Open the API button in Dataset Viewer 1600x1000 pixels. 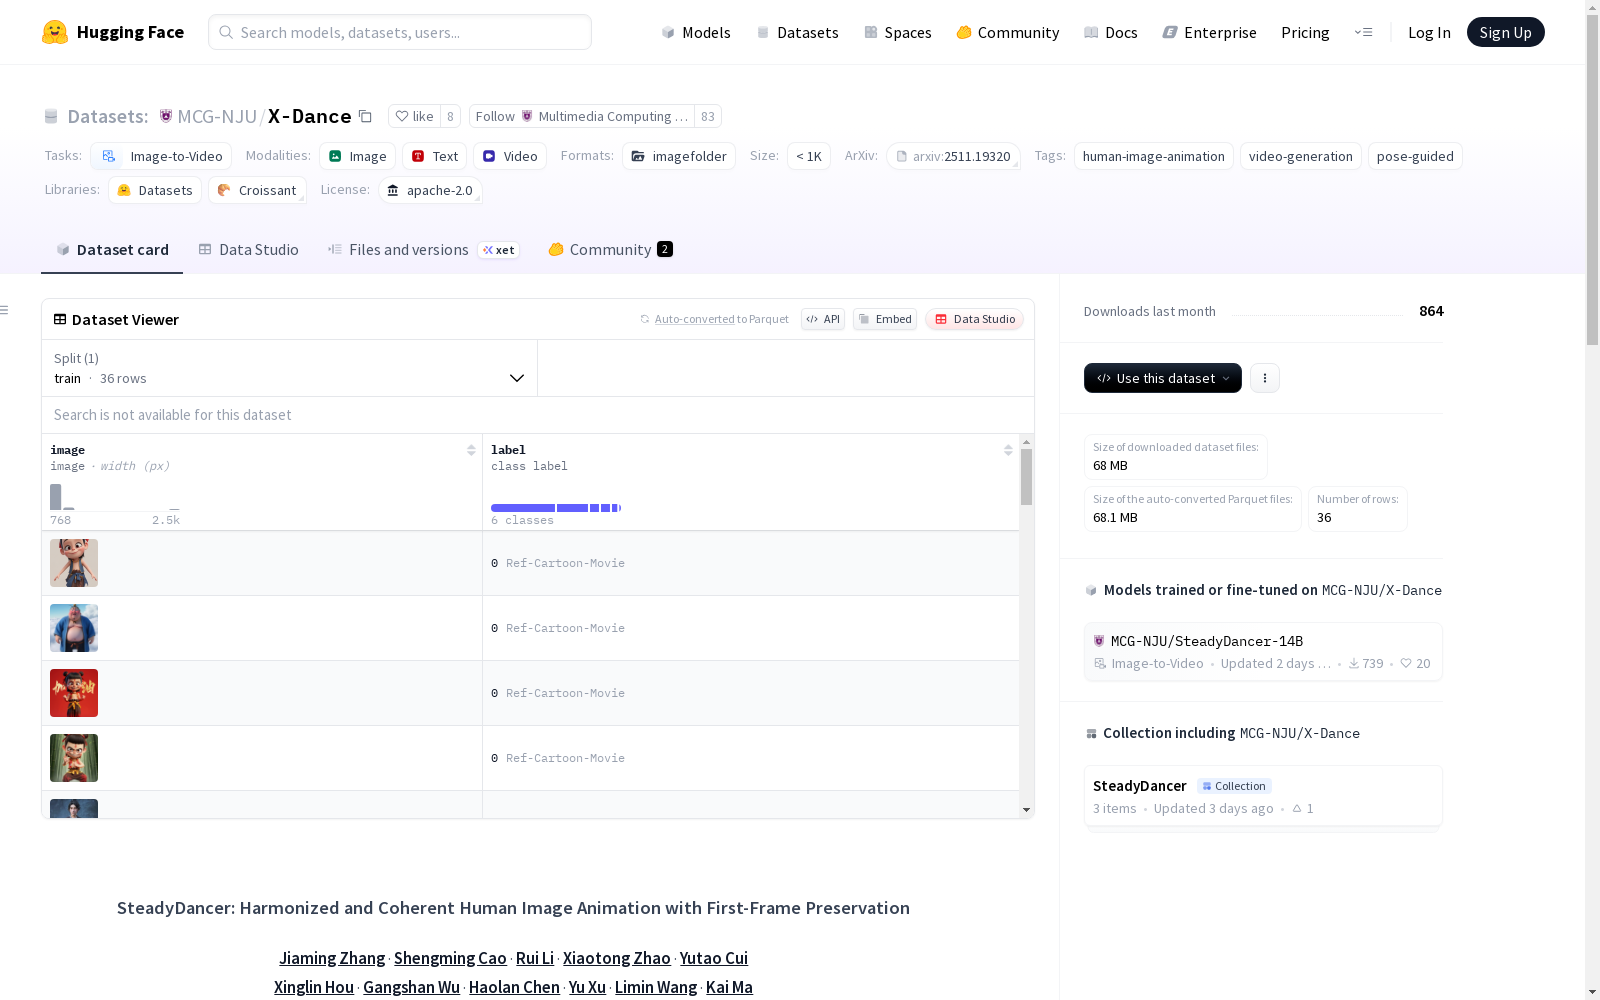click(823, 319)
